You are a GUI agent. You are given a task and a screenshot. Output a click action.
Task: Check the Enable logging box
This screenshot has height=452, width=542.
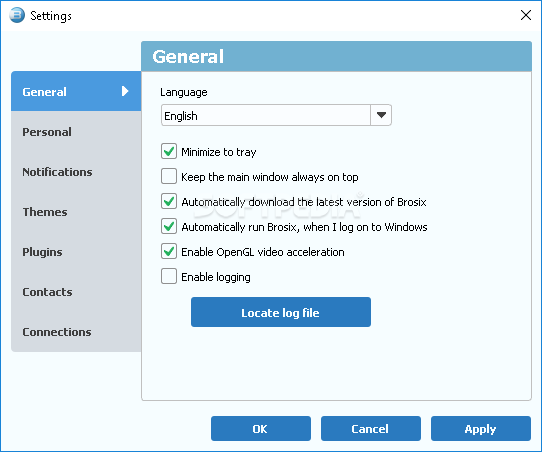tap(169, 276)
